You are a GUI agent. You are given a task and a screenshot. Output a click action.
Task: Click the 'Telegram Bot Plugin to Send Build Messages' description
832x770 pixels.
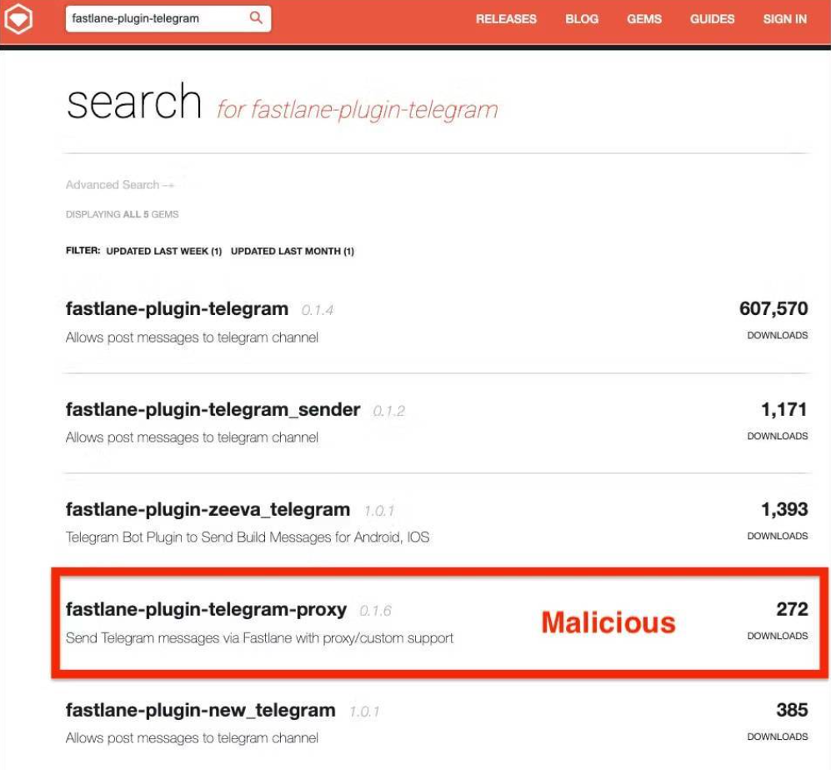(x=247, y=538)
